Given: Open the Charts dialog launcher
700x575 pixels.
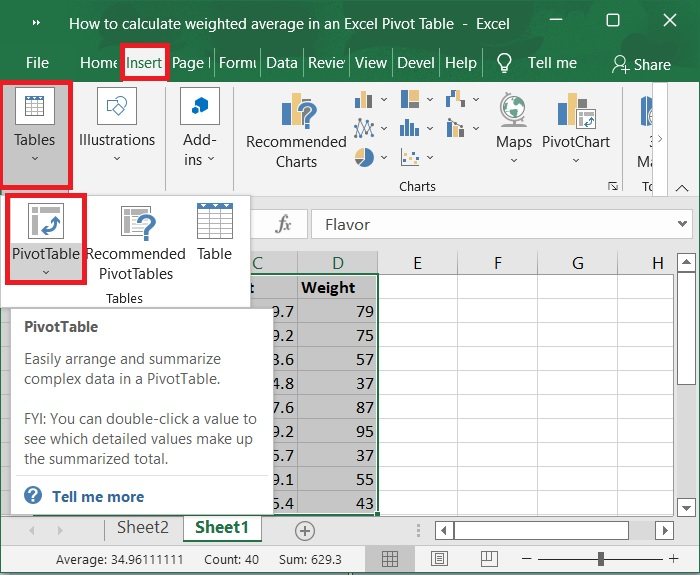Looking at the screenshot, I should coord(613,186).
